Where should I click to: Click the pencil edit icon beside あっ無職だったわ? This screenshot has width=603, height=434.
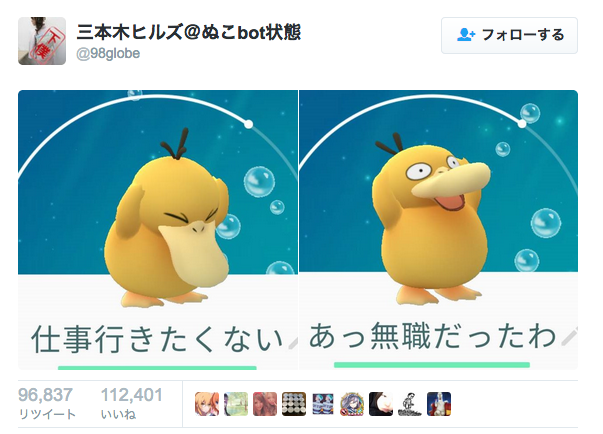click(570, 337)
